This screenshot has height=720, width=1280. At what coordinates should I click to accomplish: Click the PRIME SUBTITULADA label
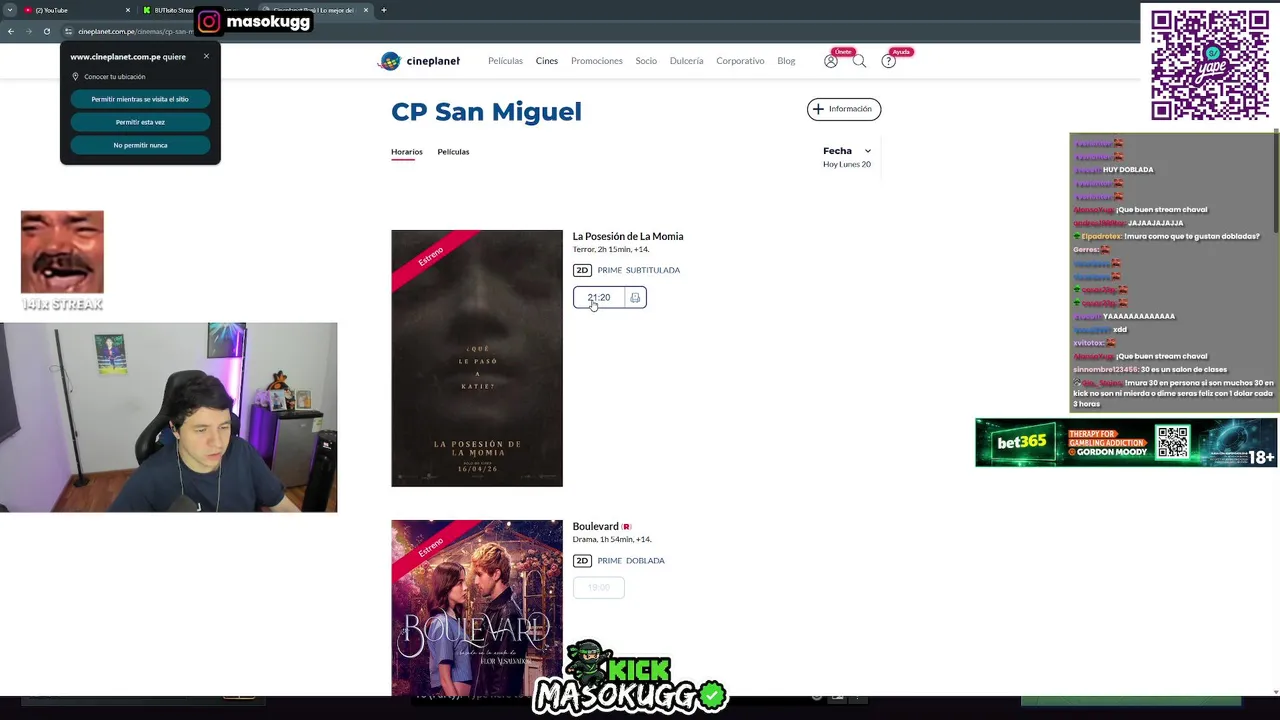click(638, 270)
